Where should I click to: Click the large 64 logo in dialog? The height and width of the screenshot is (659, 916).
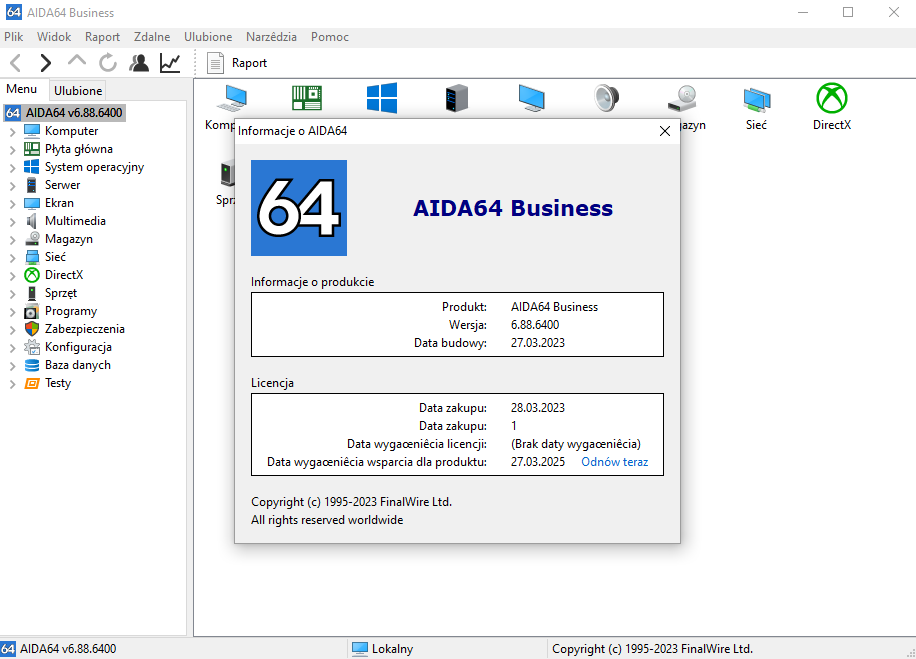click(x=299, y=208)
